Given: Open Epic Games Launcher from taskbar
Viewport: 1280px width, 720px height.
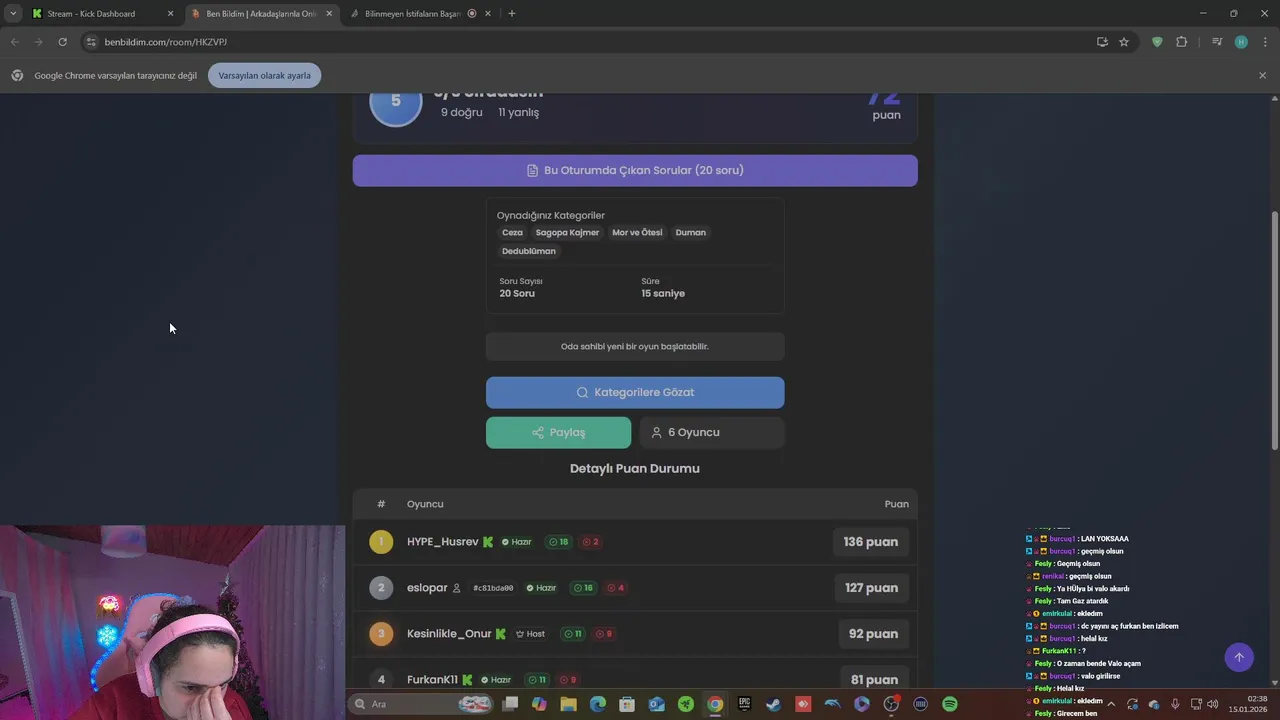Looking at the screenshot, I should click(744, 704).
